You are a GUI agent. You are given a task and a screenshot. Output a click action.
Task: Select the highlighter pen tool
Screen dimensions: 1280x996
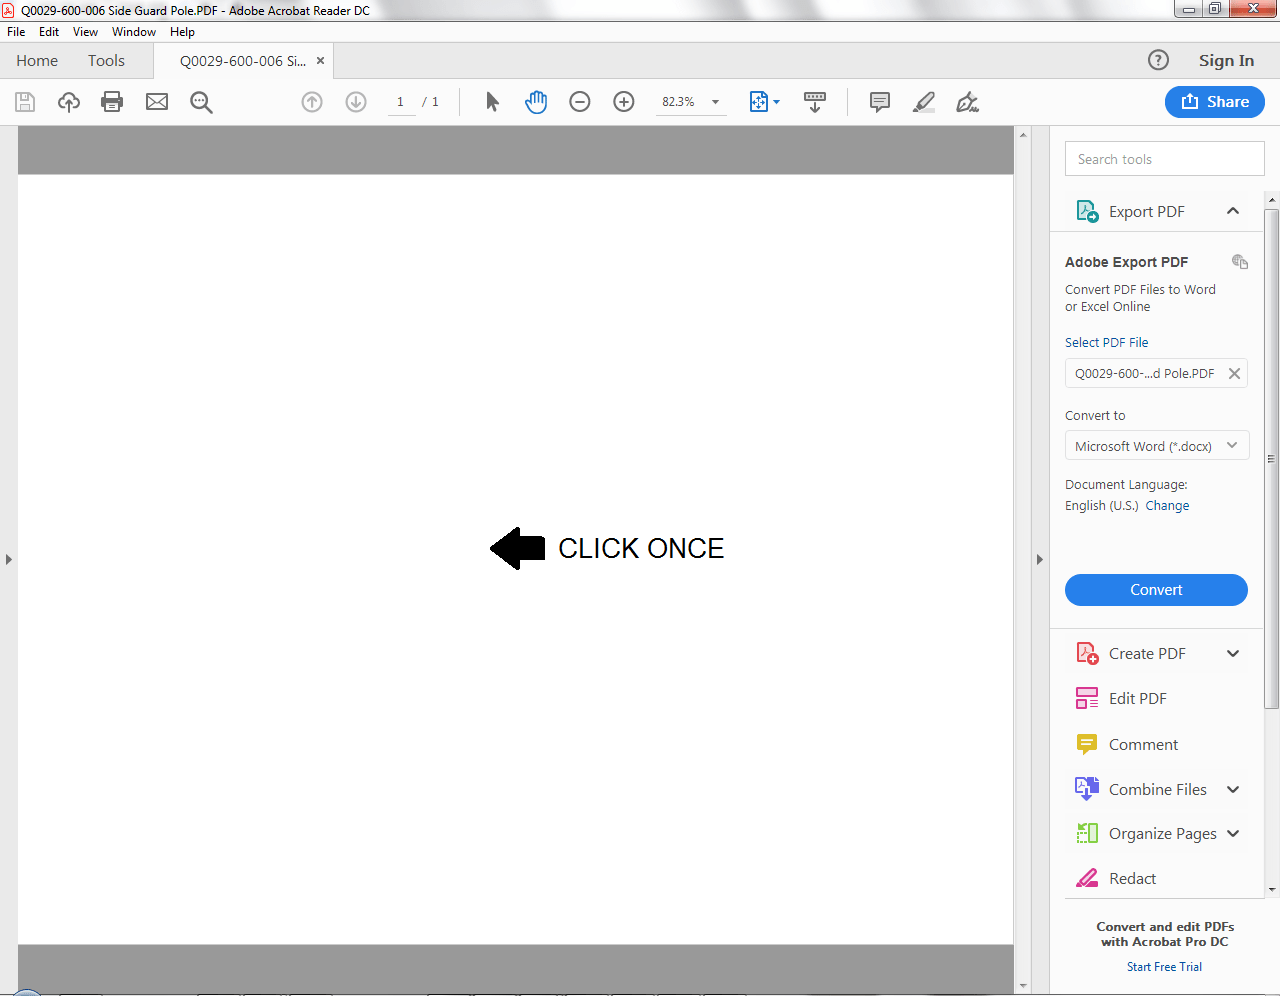click(924, 102)
